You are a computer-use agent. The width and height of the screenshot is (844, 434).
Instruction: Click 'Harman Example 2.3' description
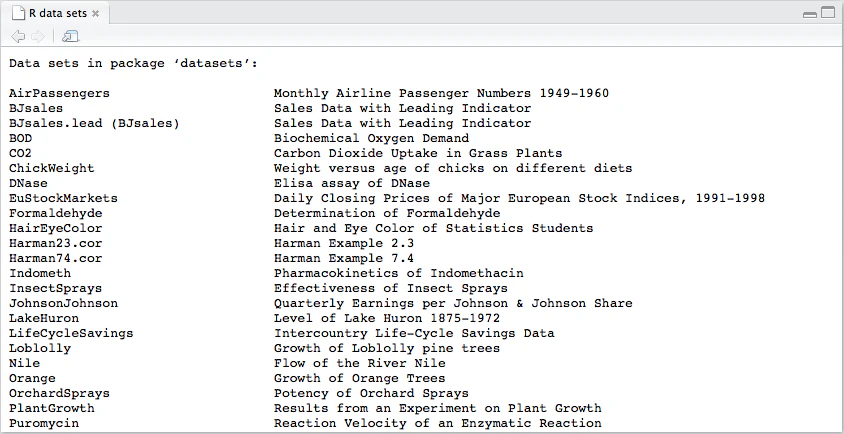(x=344, y=243)
